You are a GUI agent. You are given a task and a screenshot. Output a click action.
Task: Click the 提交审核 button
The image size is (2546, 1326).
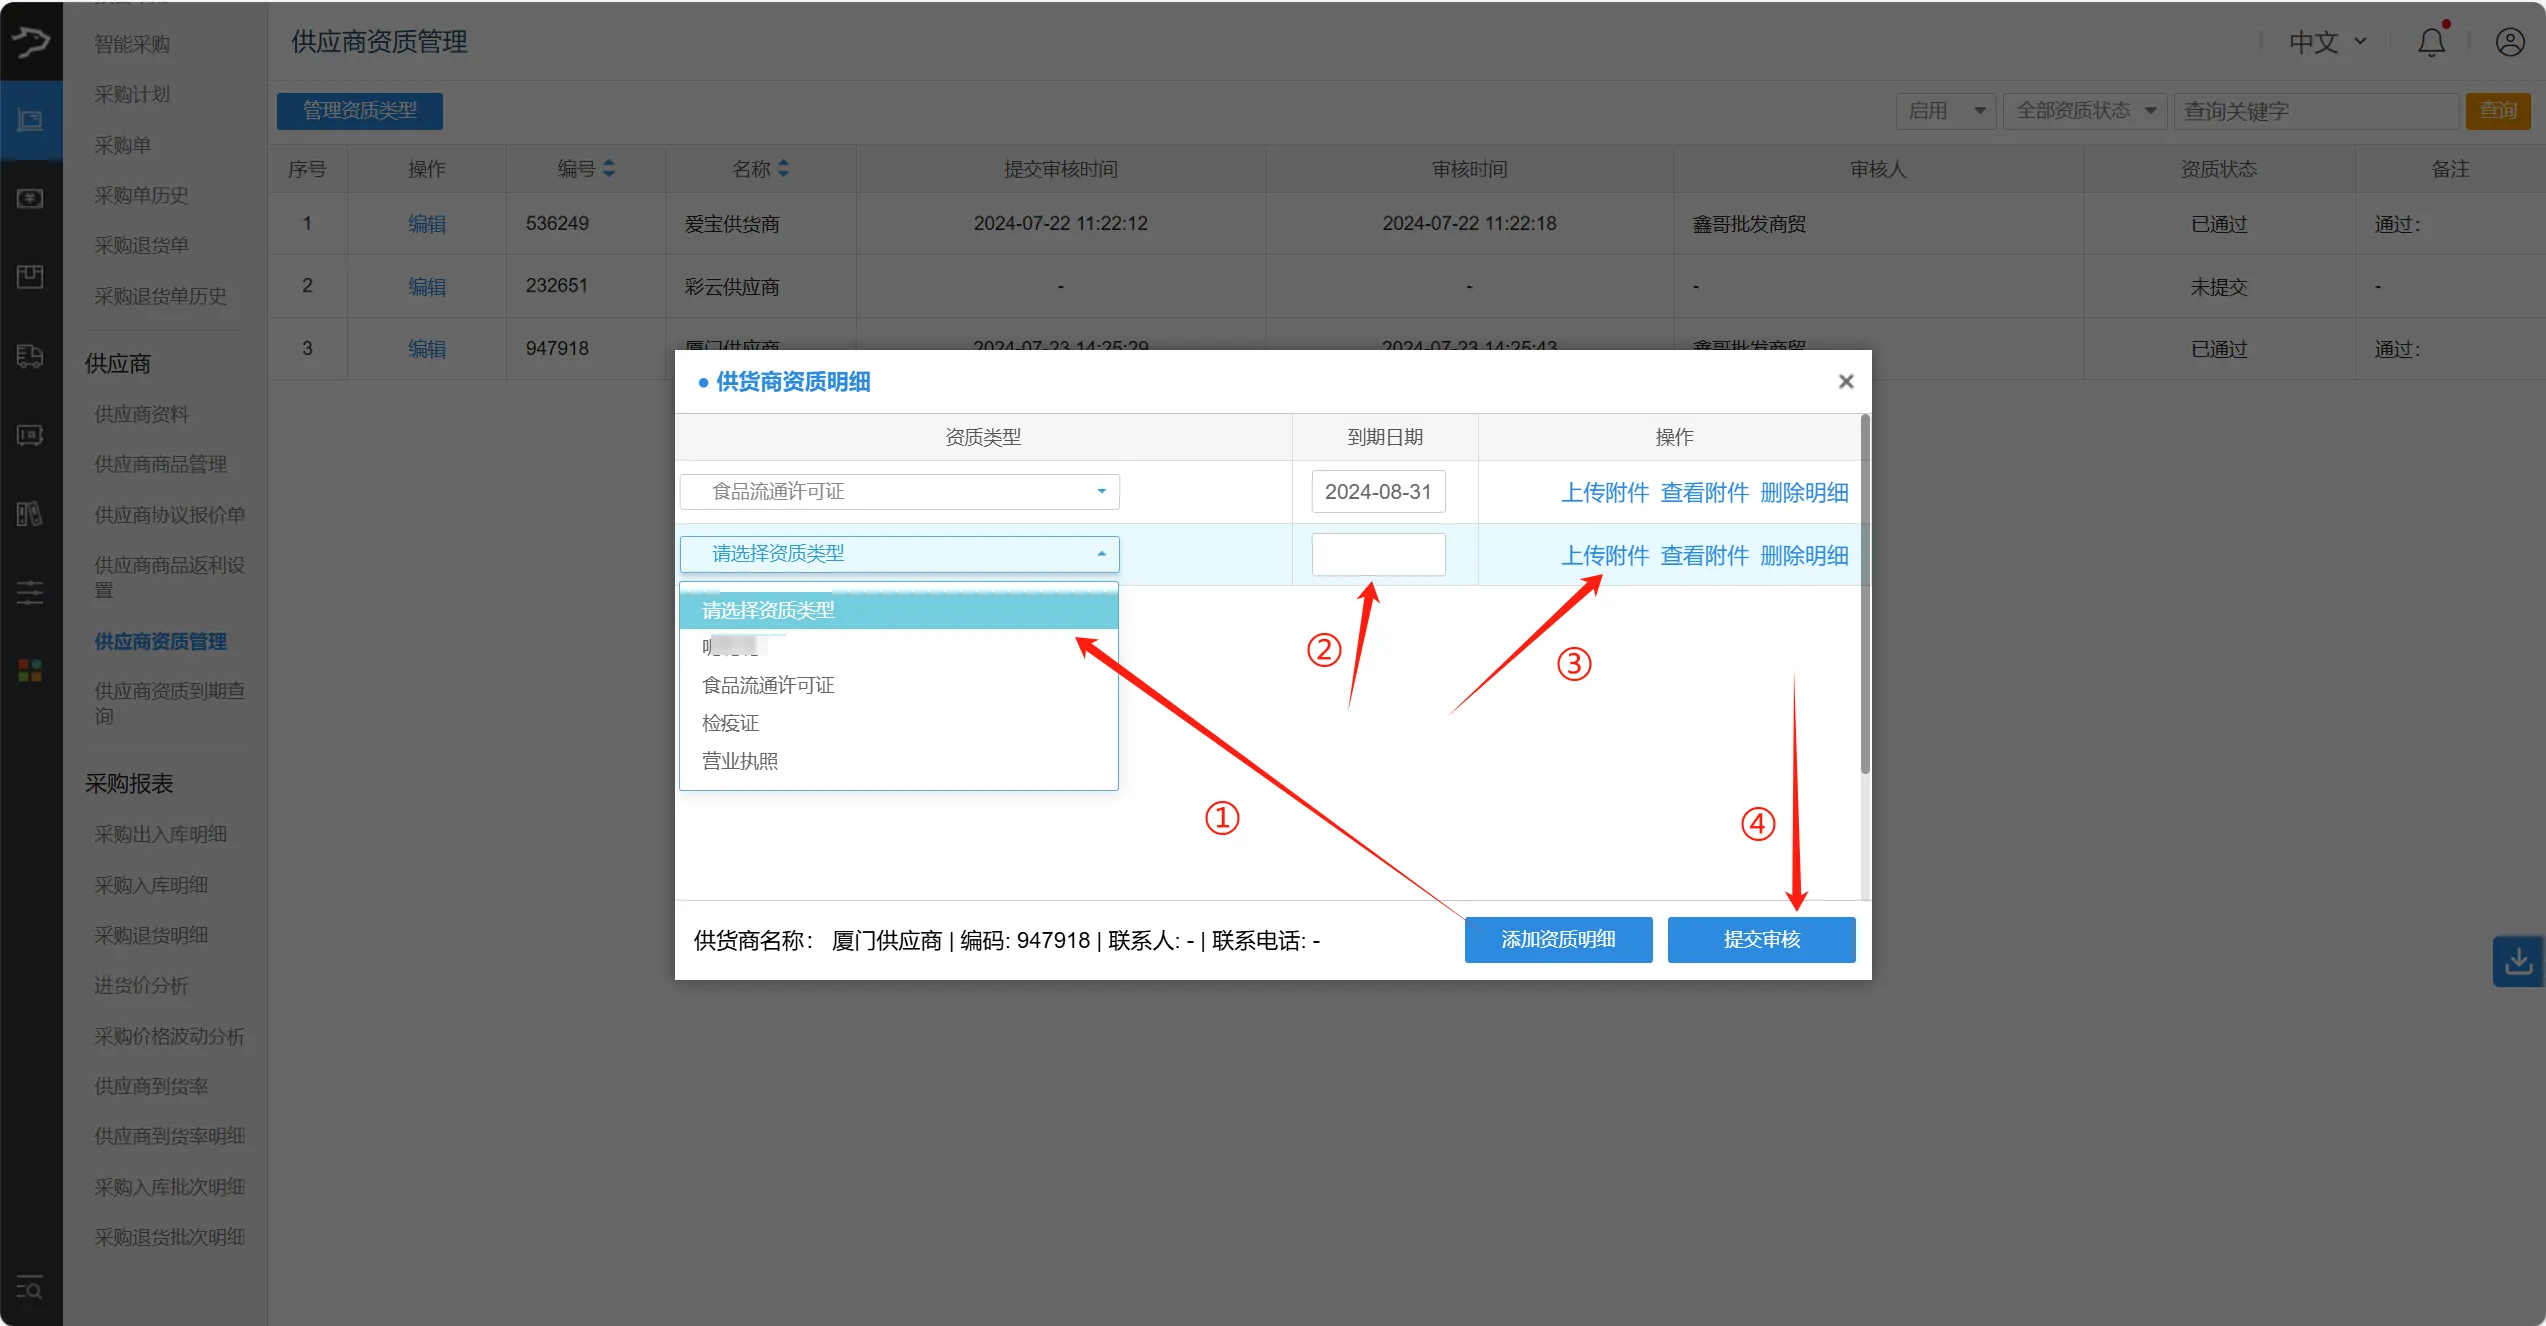(1760, 939)
